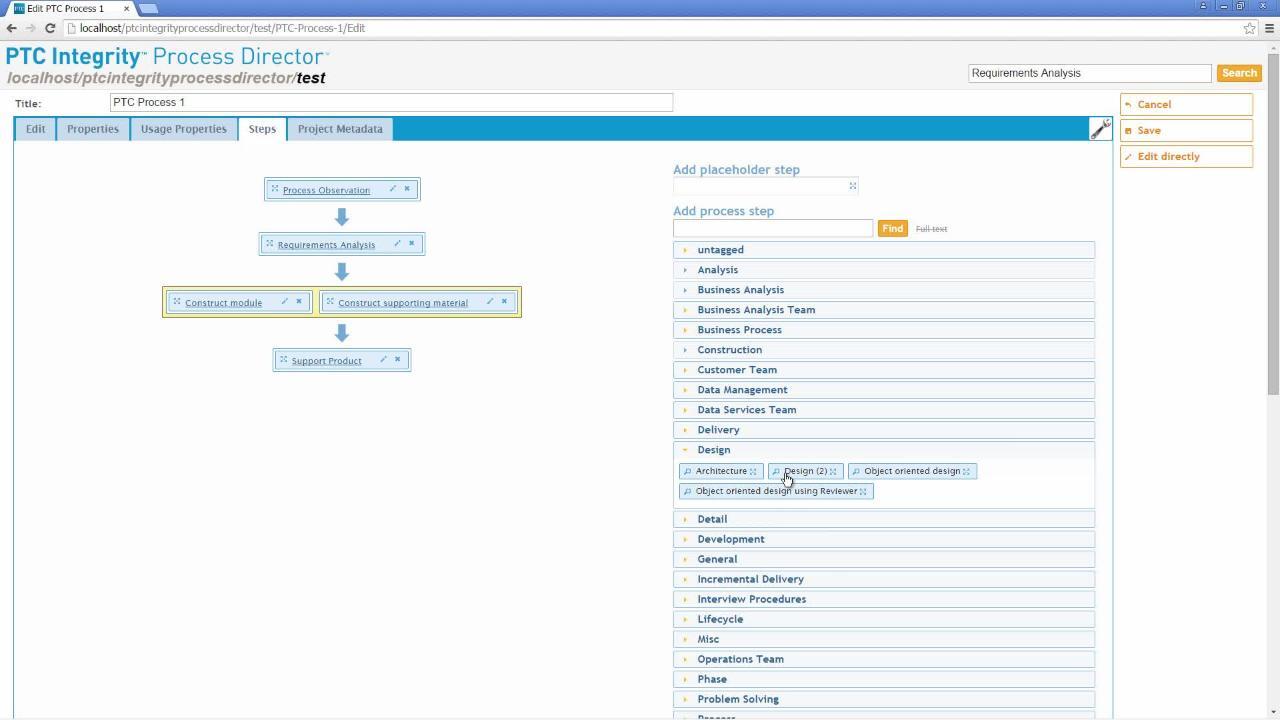Viewport: 1280px width, 720px height.
Task: Expand the Construction category
Action: (884, 350)
